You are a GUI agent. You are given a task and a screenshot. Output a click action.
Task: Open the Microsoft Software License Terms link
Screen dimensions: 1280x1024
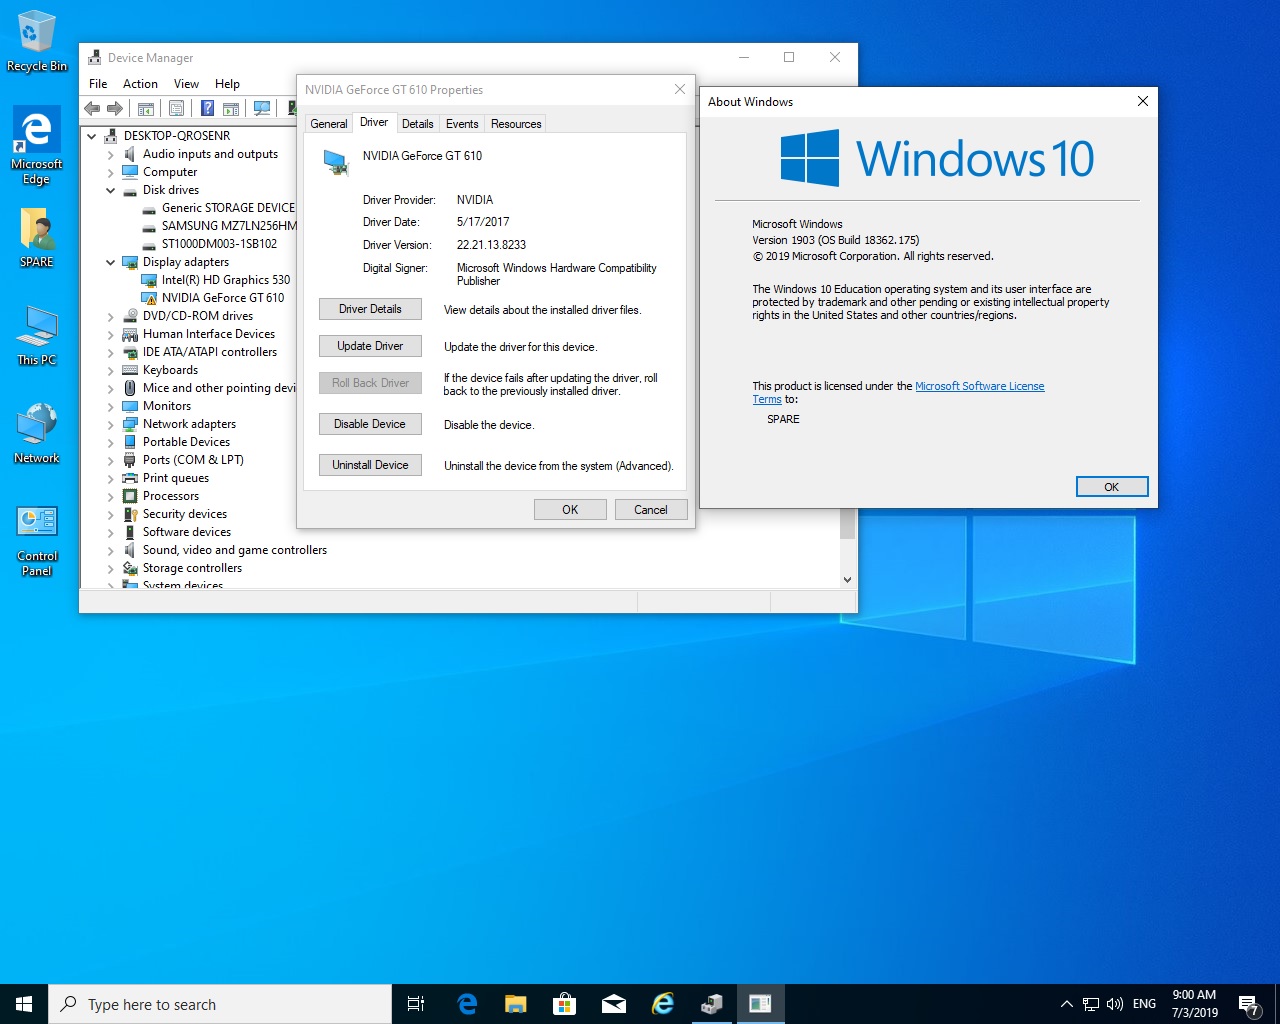click(980, 386)
